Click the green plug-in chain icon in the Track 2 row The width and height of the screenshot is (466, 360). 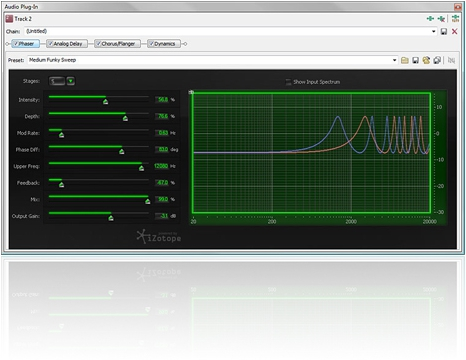430,19
